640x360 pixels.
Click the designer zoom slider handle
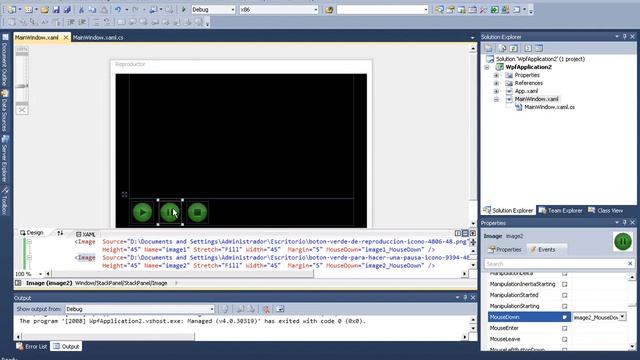pos(22,86)
